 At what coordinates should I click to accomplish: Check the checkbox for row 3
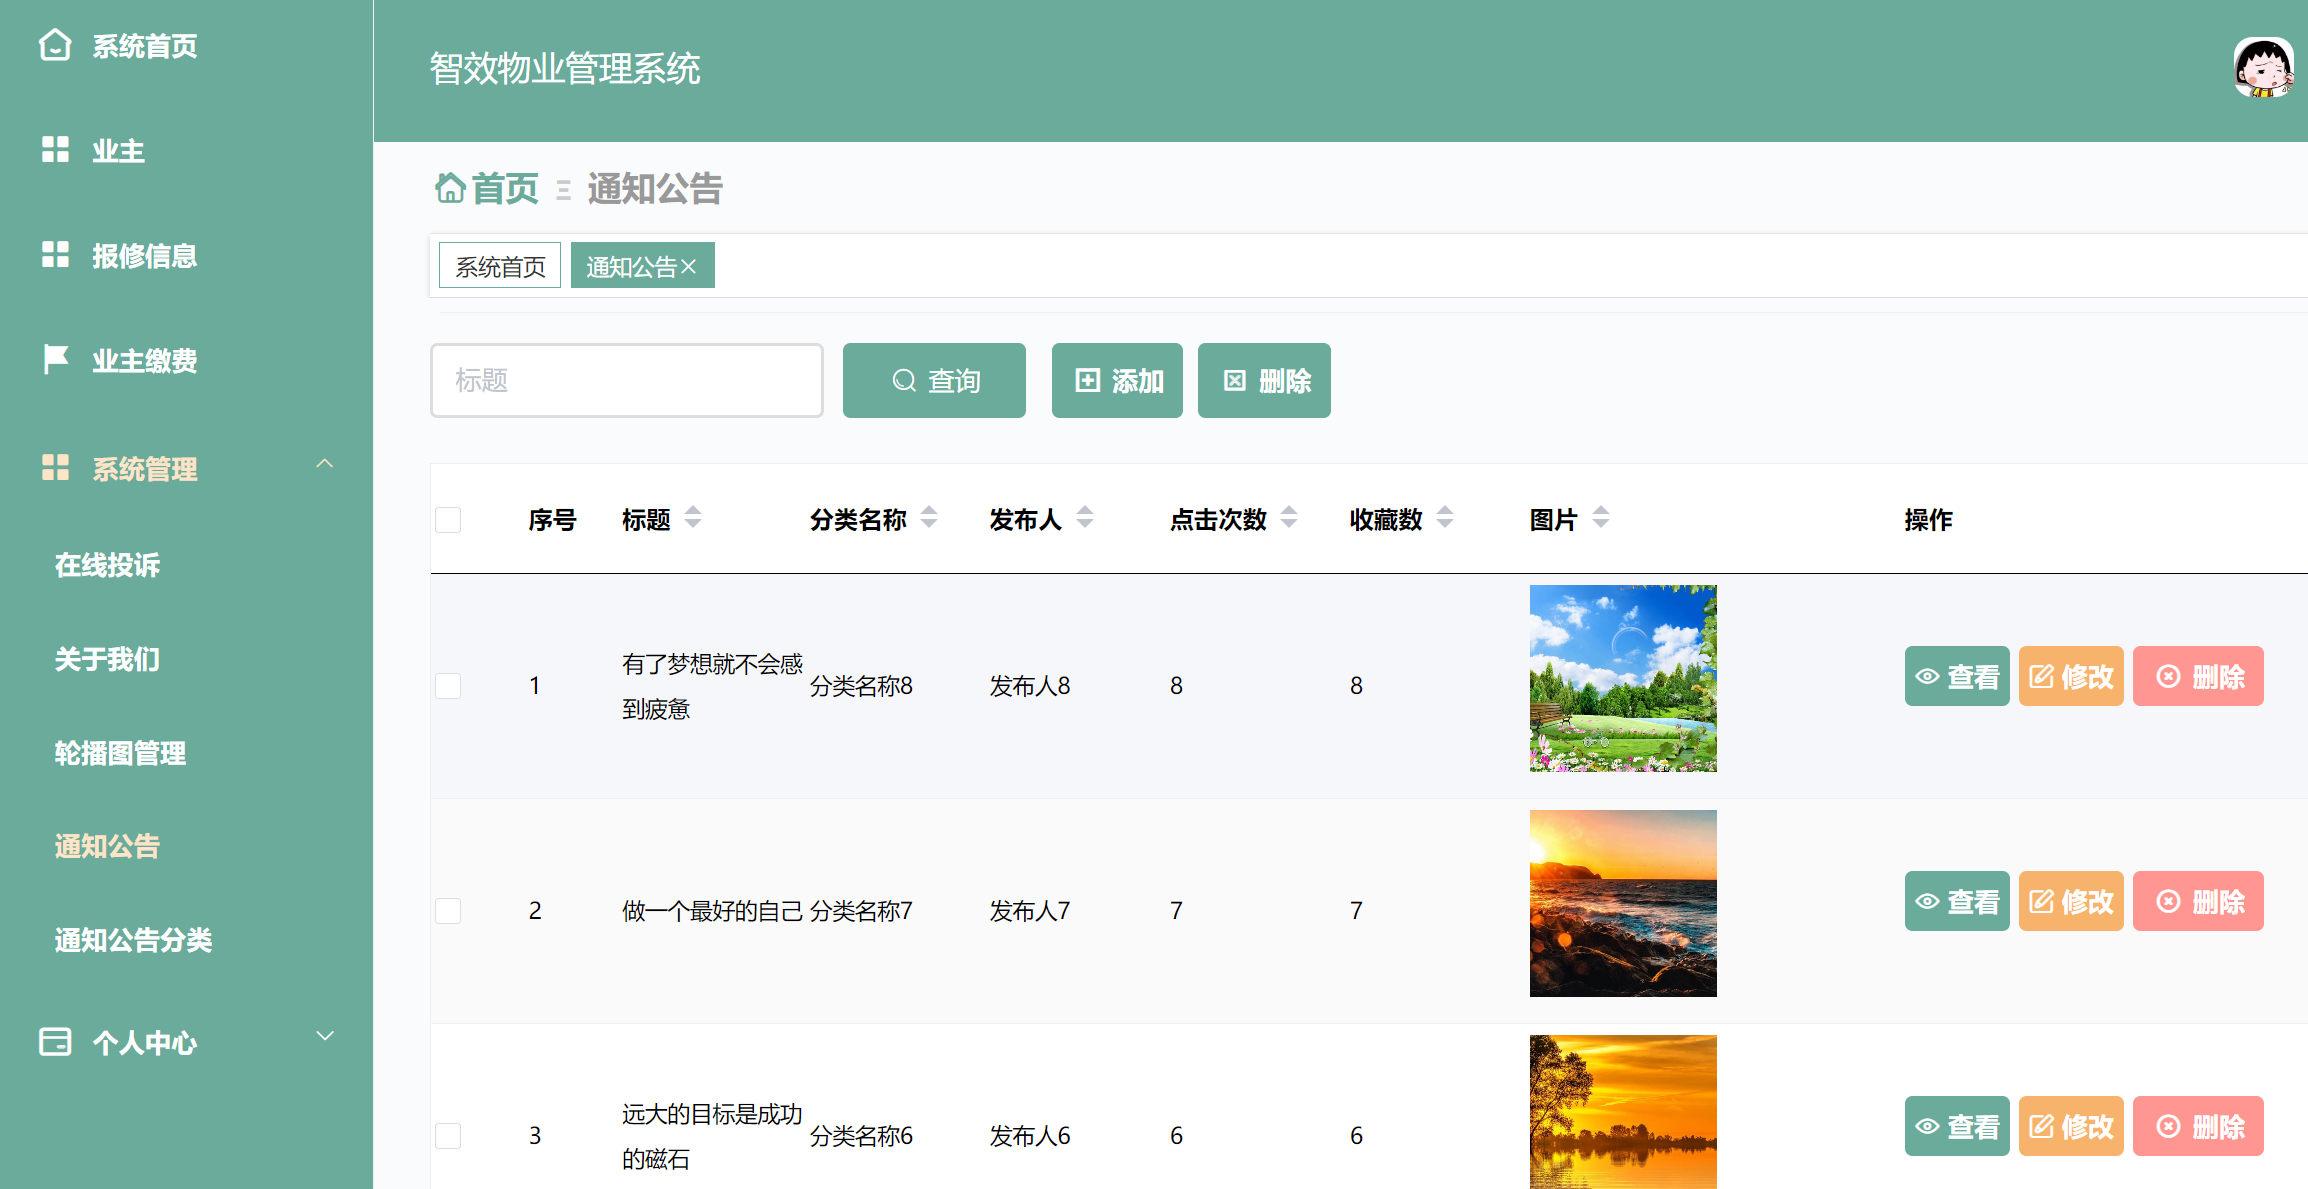448,1136
